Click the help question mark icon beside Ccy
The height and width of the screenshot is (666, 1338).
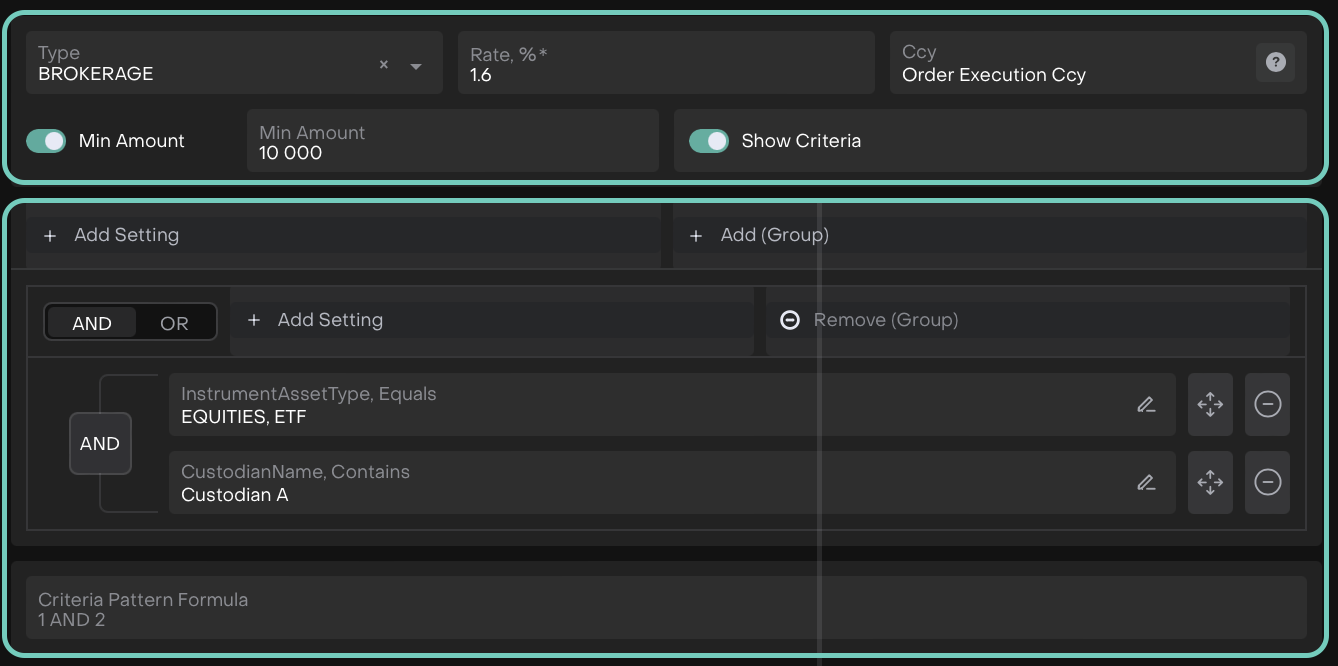(1275, 62)
